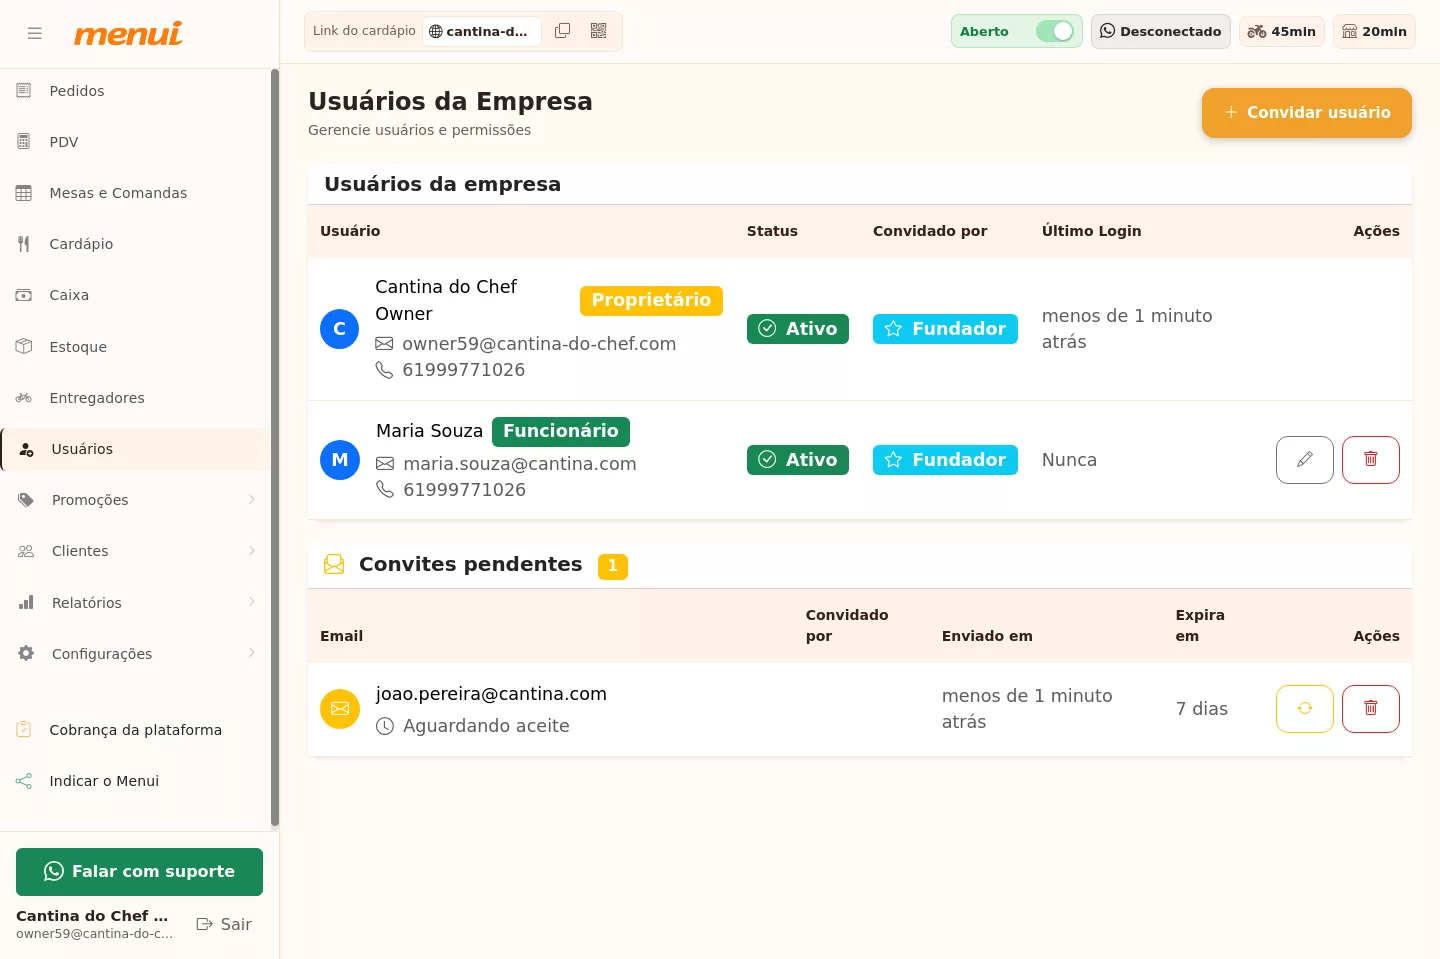The height and width of the screenshot is (959, 1440).
Task: Click the sidebar vertical scrollbar
Action: [275, 449]
